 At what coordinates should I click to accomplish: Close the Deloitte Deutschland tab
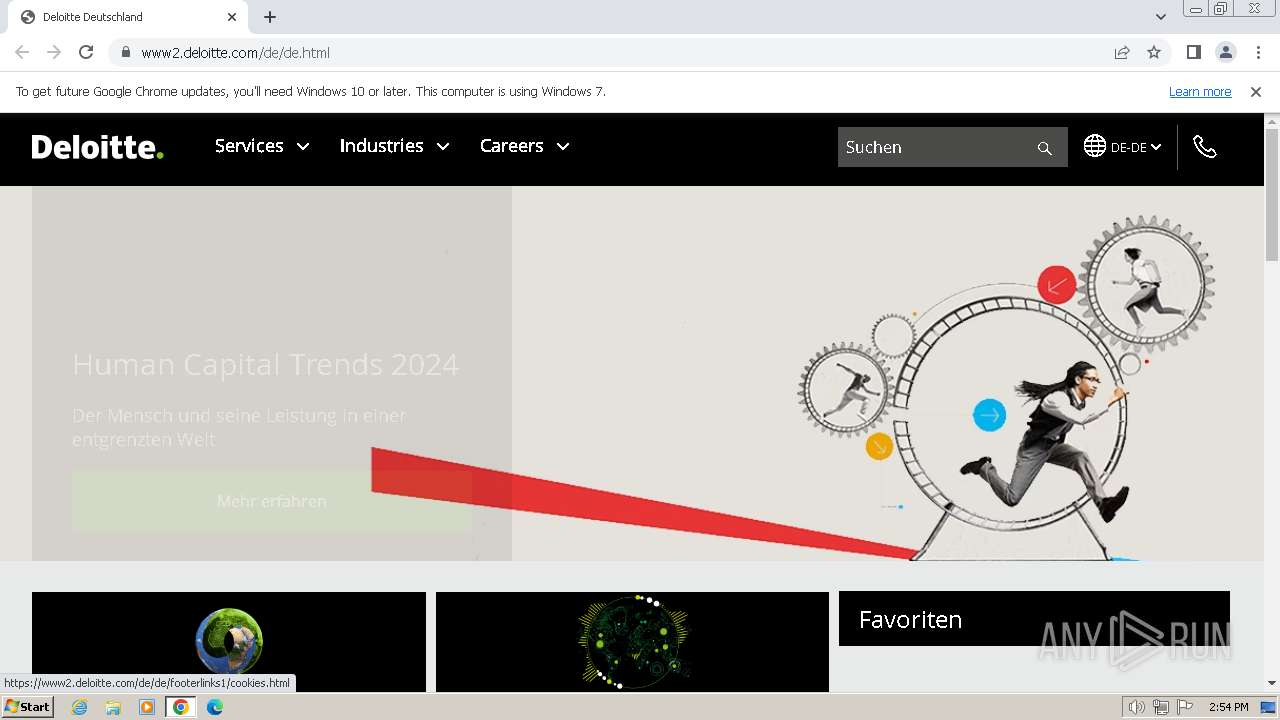(x=231, y=17)
